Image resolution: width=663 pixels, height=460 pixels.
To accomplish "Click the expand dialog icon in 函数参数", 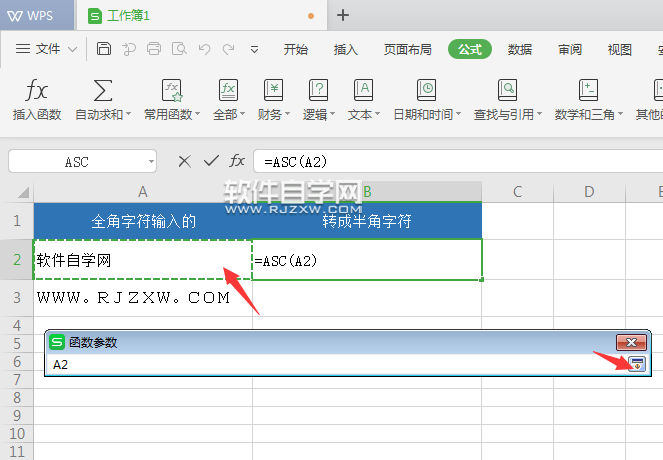I will point(636,365).
